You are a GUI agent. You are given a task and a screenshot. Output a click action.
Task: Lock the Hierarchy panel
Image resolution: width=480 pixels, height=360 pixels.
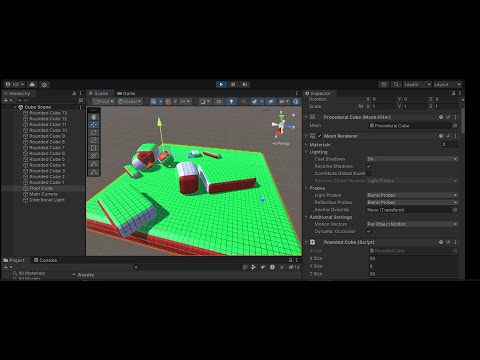tap(74, 93)
